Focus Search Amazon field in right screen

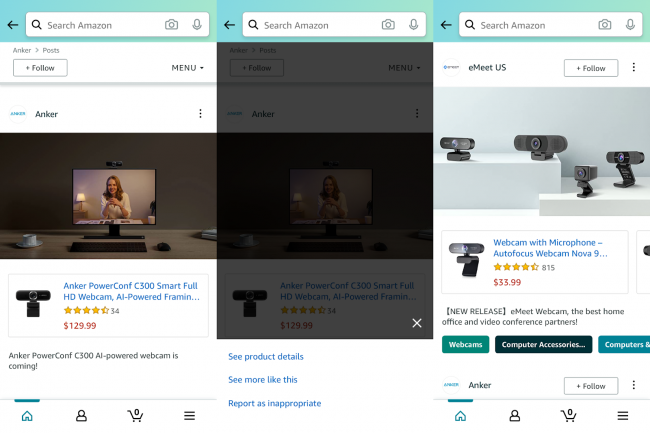[551, 25]
